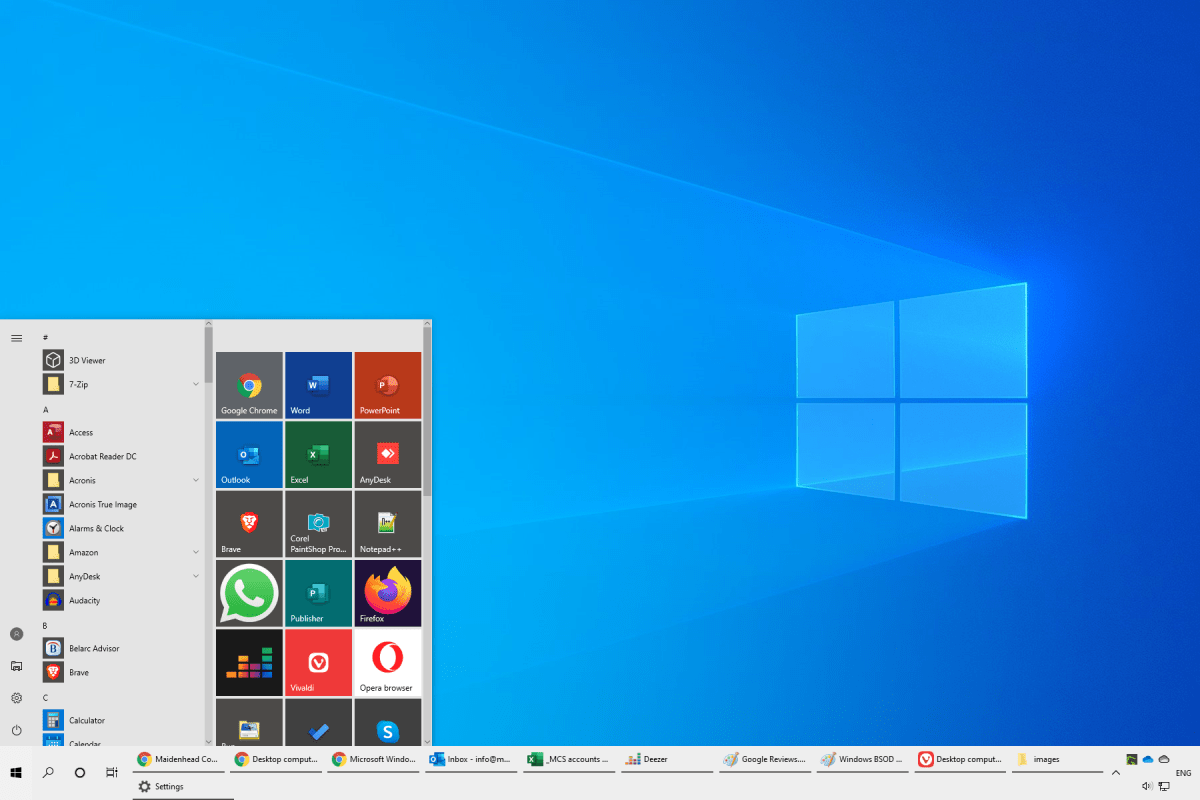Open the images folder taskbar window
Image resolution: width=1200 pixels, height=800 pixels.
(1056, 760)
